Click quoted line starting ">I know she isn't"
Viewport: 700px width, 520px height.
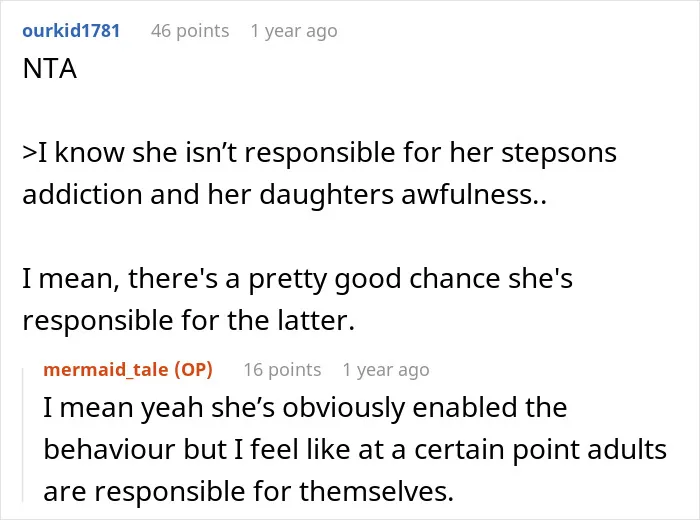[320, 153]
